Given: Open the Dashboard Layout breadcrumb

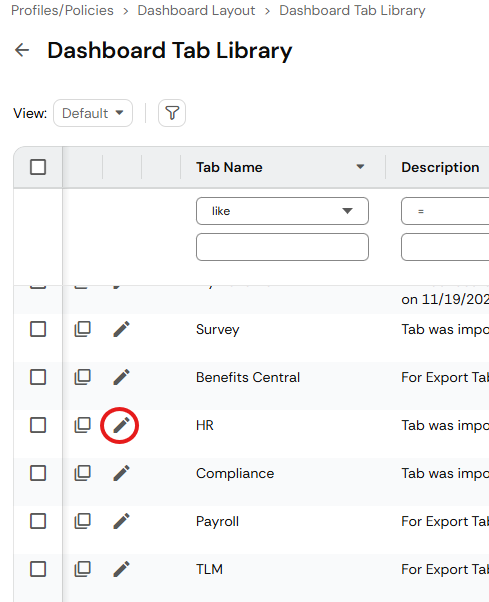Looking at the screenshot, I should (x=196, y=10).
